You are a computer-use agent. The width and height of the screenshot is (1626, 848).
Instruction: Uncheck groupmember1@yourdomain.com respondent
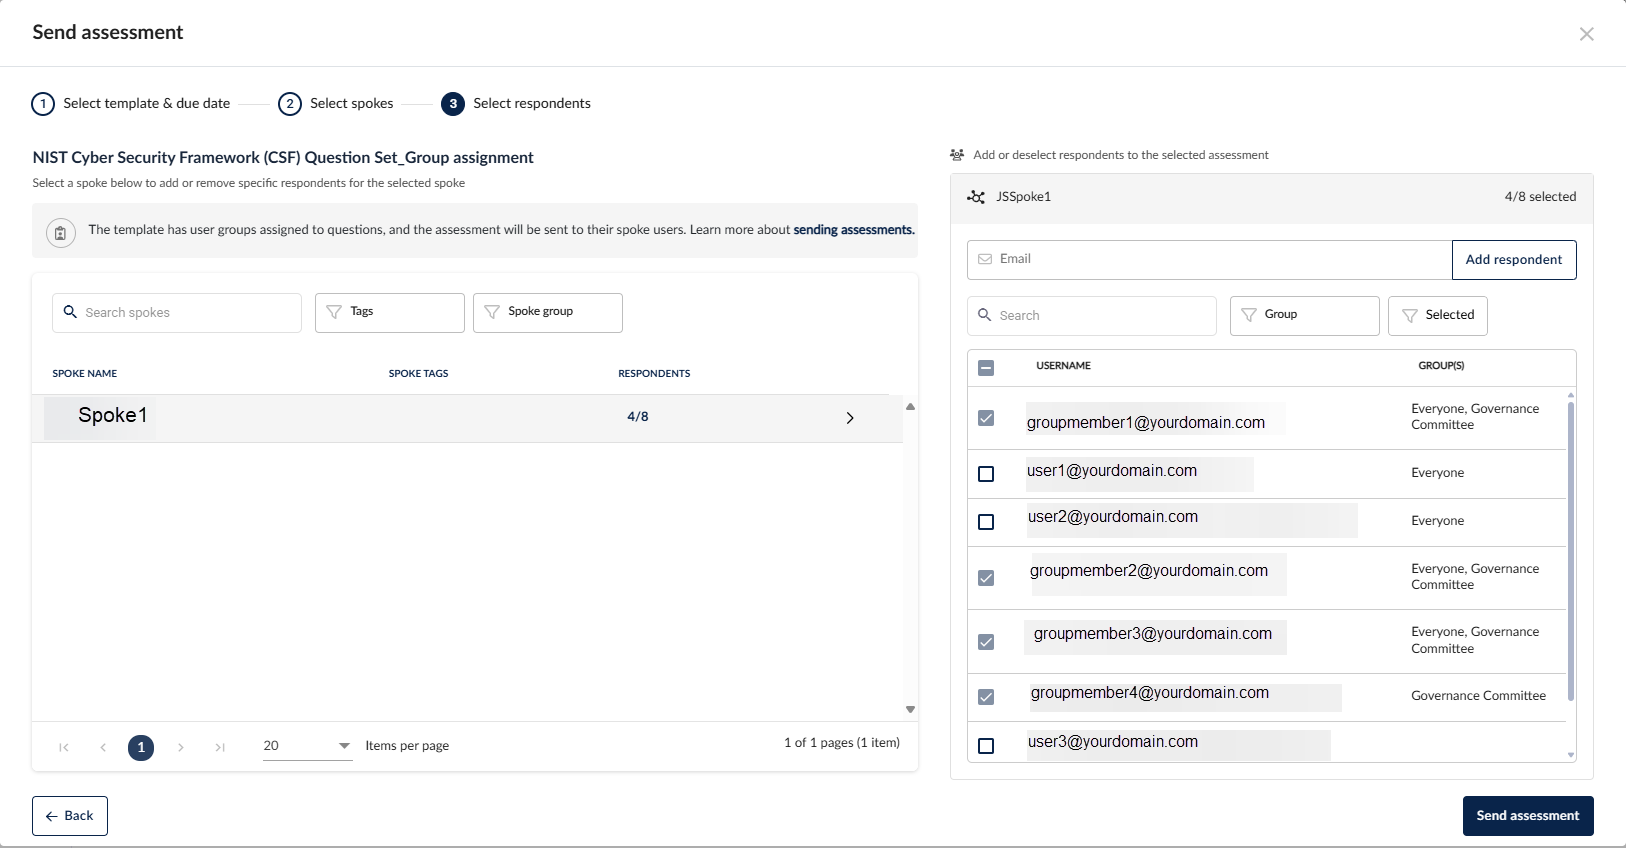click(986, 418)
